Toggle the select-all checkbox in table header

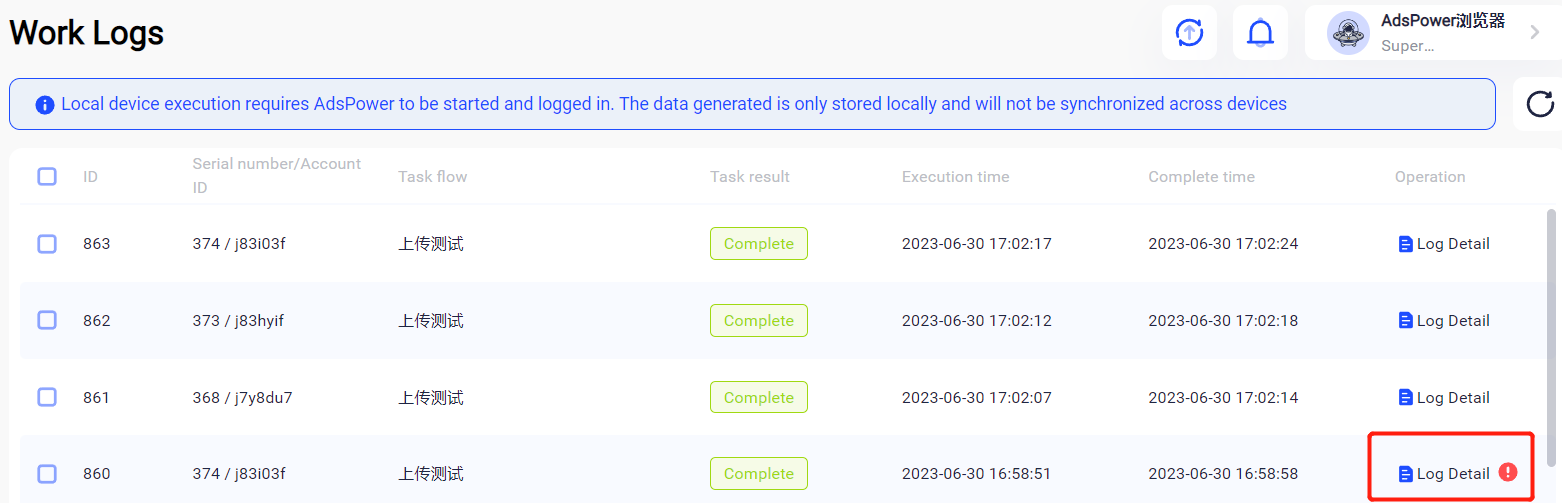pos(47,177)
